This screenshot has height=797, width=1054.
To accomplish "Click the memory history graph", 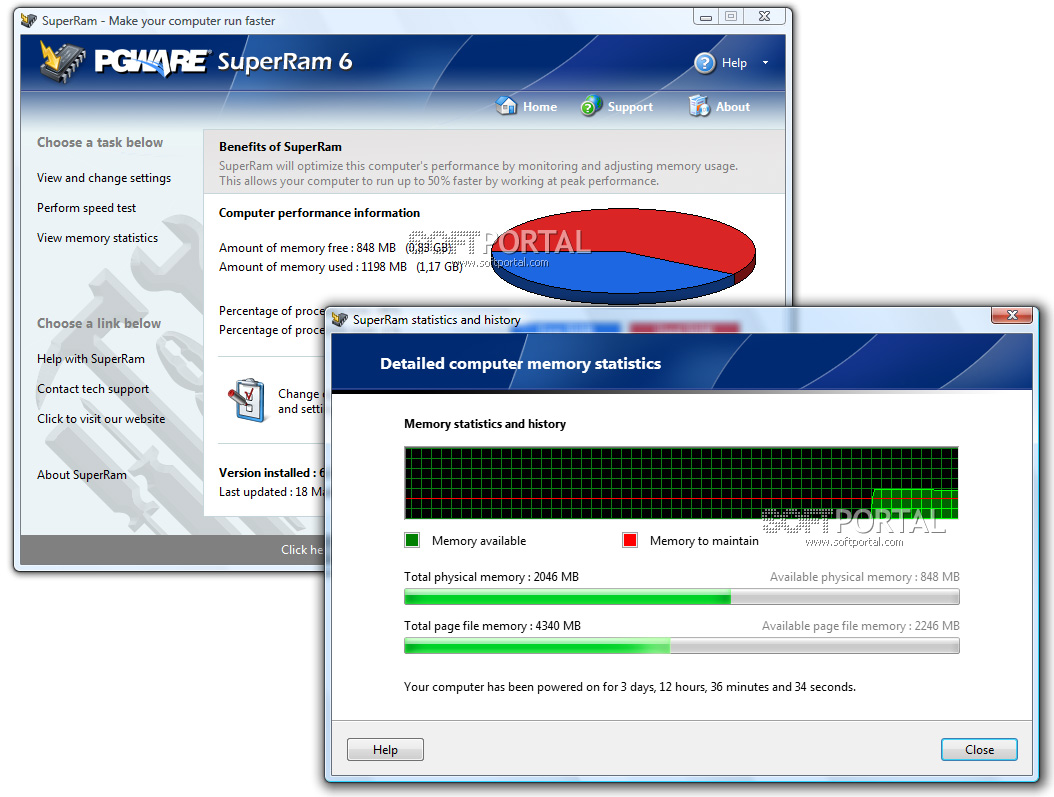I will [681, 483].
